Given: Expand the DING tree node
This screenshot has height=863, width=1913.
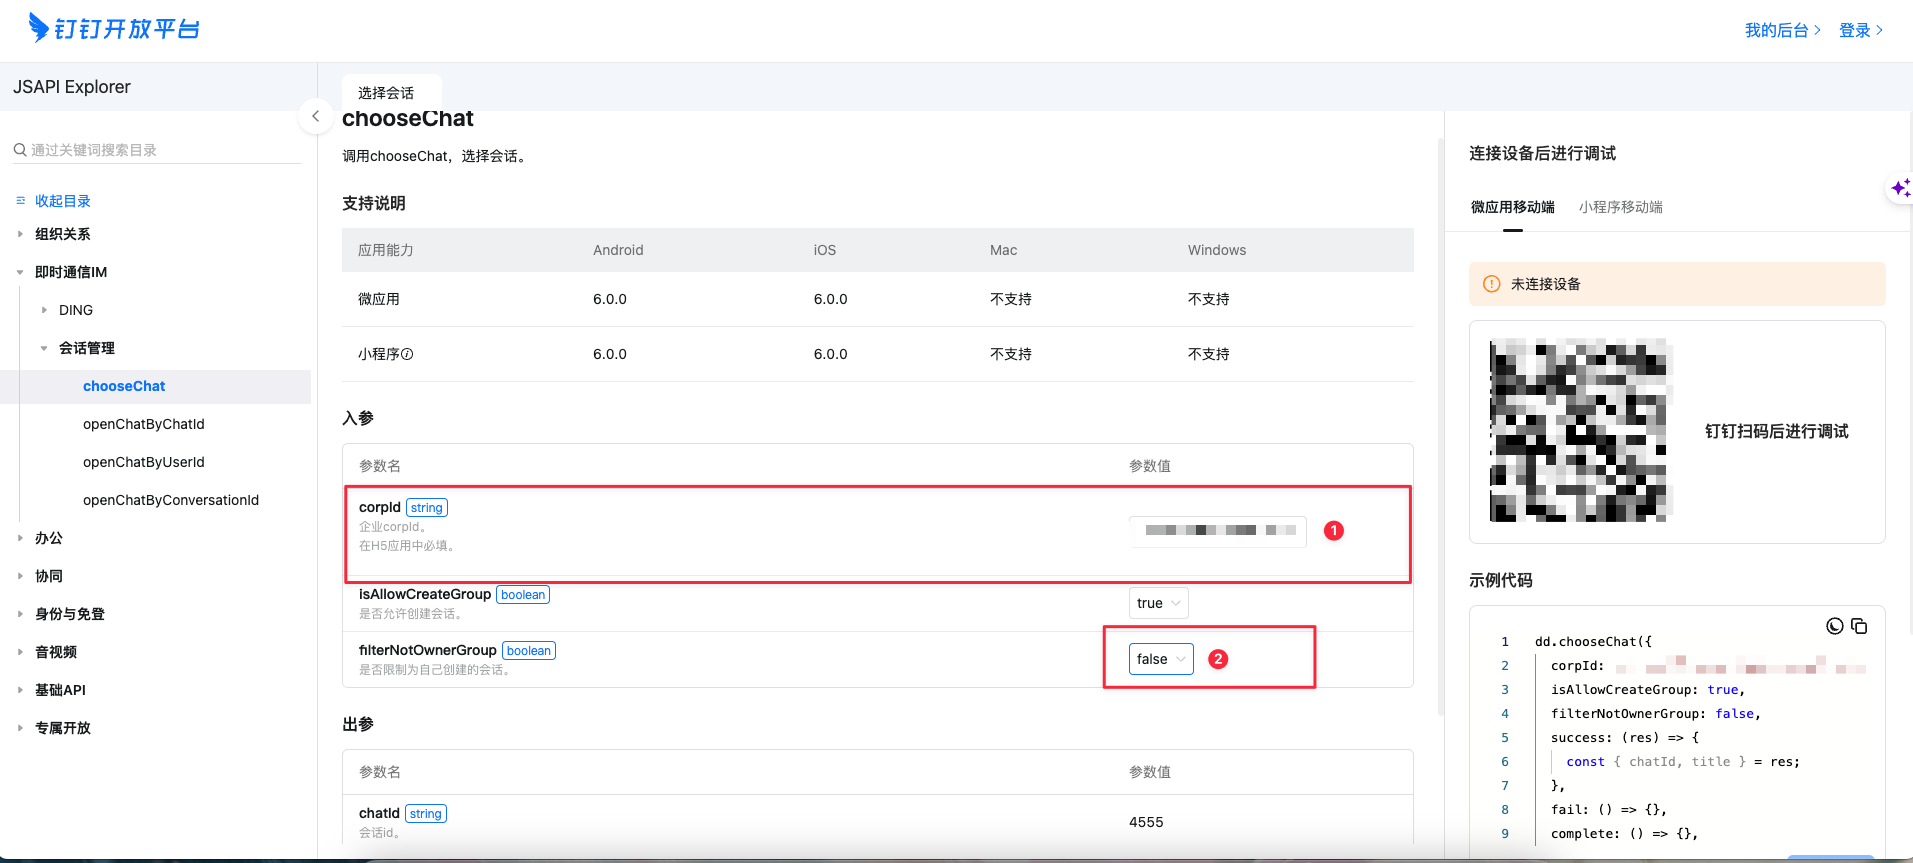Looking at the screenshot, I should 44,310.
